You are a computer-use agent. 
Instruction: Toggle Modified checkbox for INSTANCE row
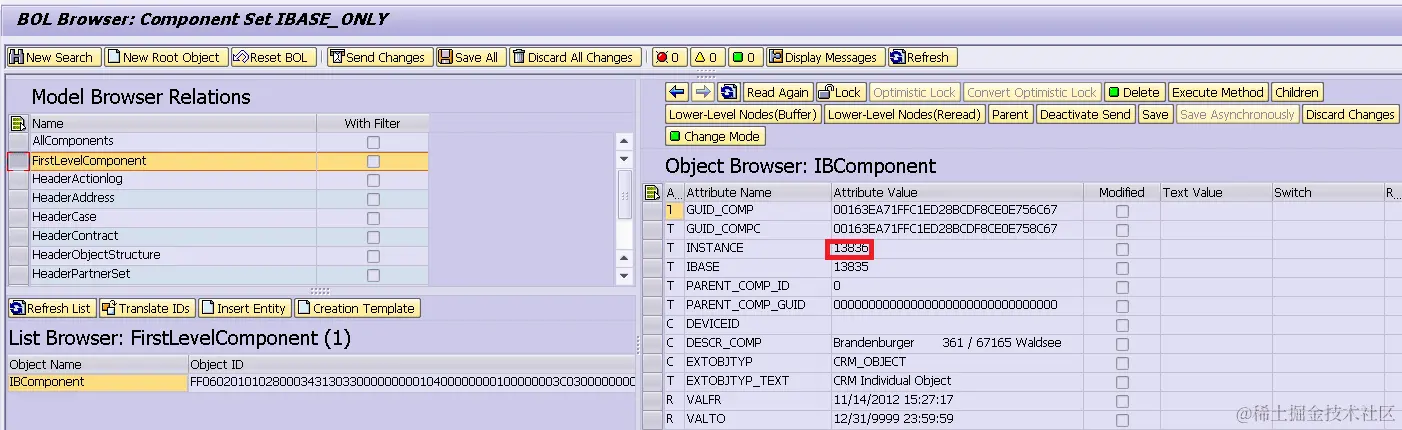tap(1122, 249)
